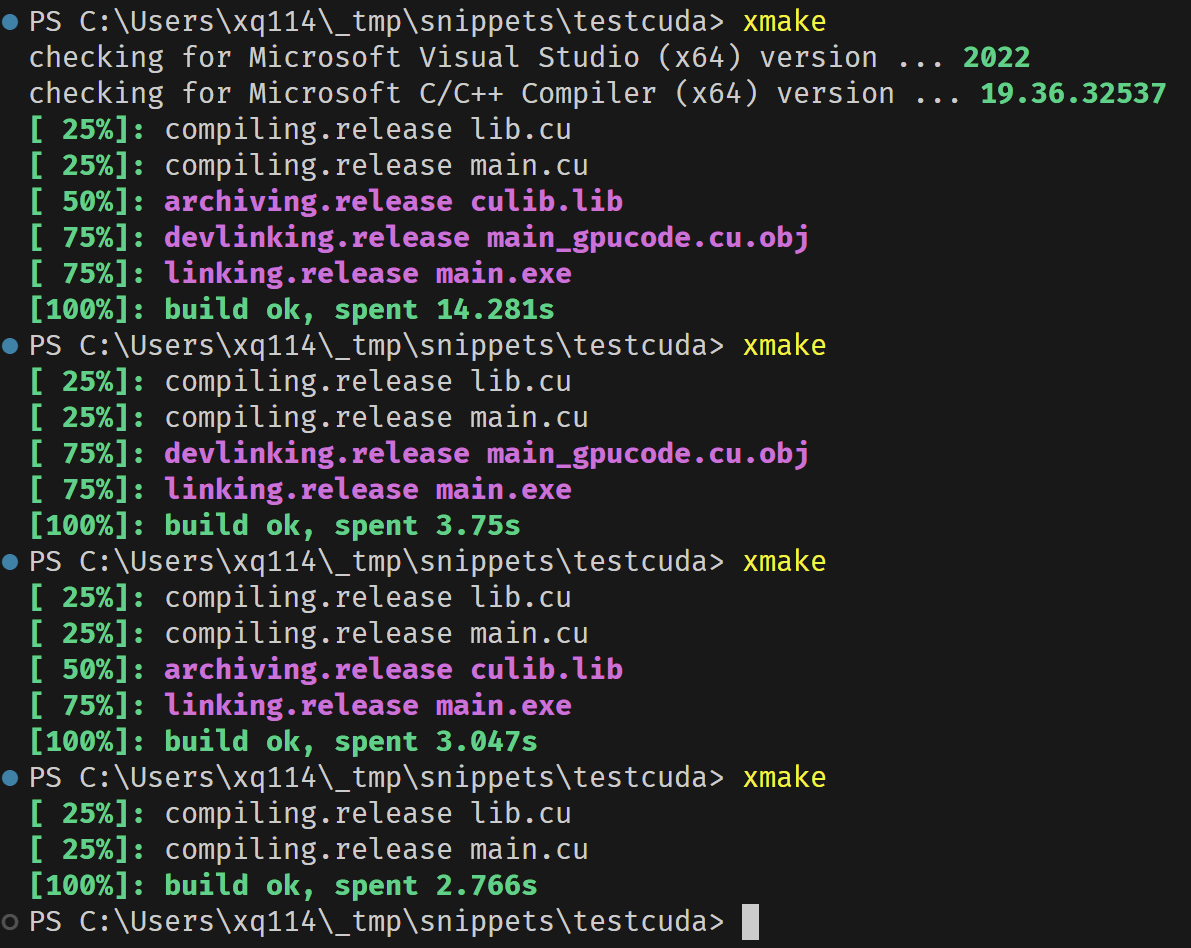Select the blue dot beside the third xmake command
This screenshot has height=948, width=1191.
10,559
